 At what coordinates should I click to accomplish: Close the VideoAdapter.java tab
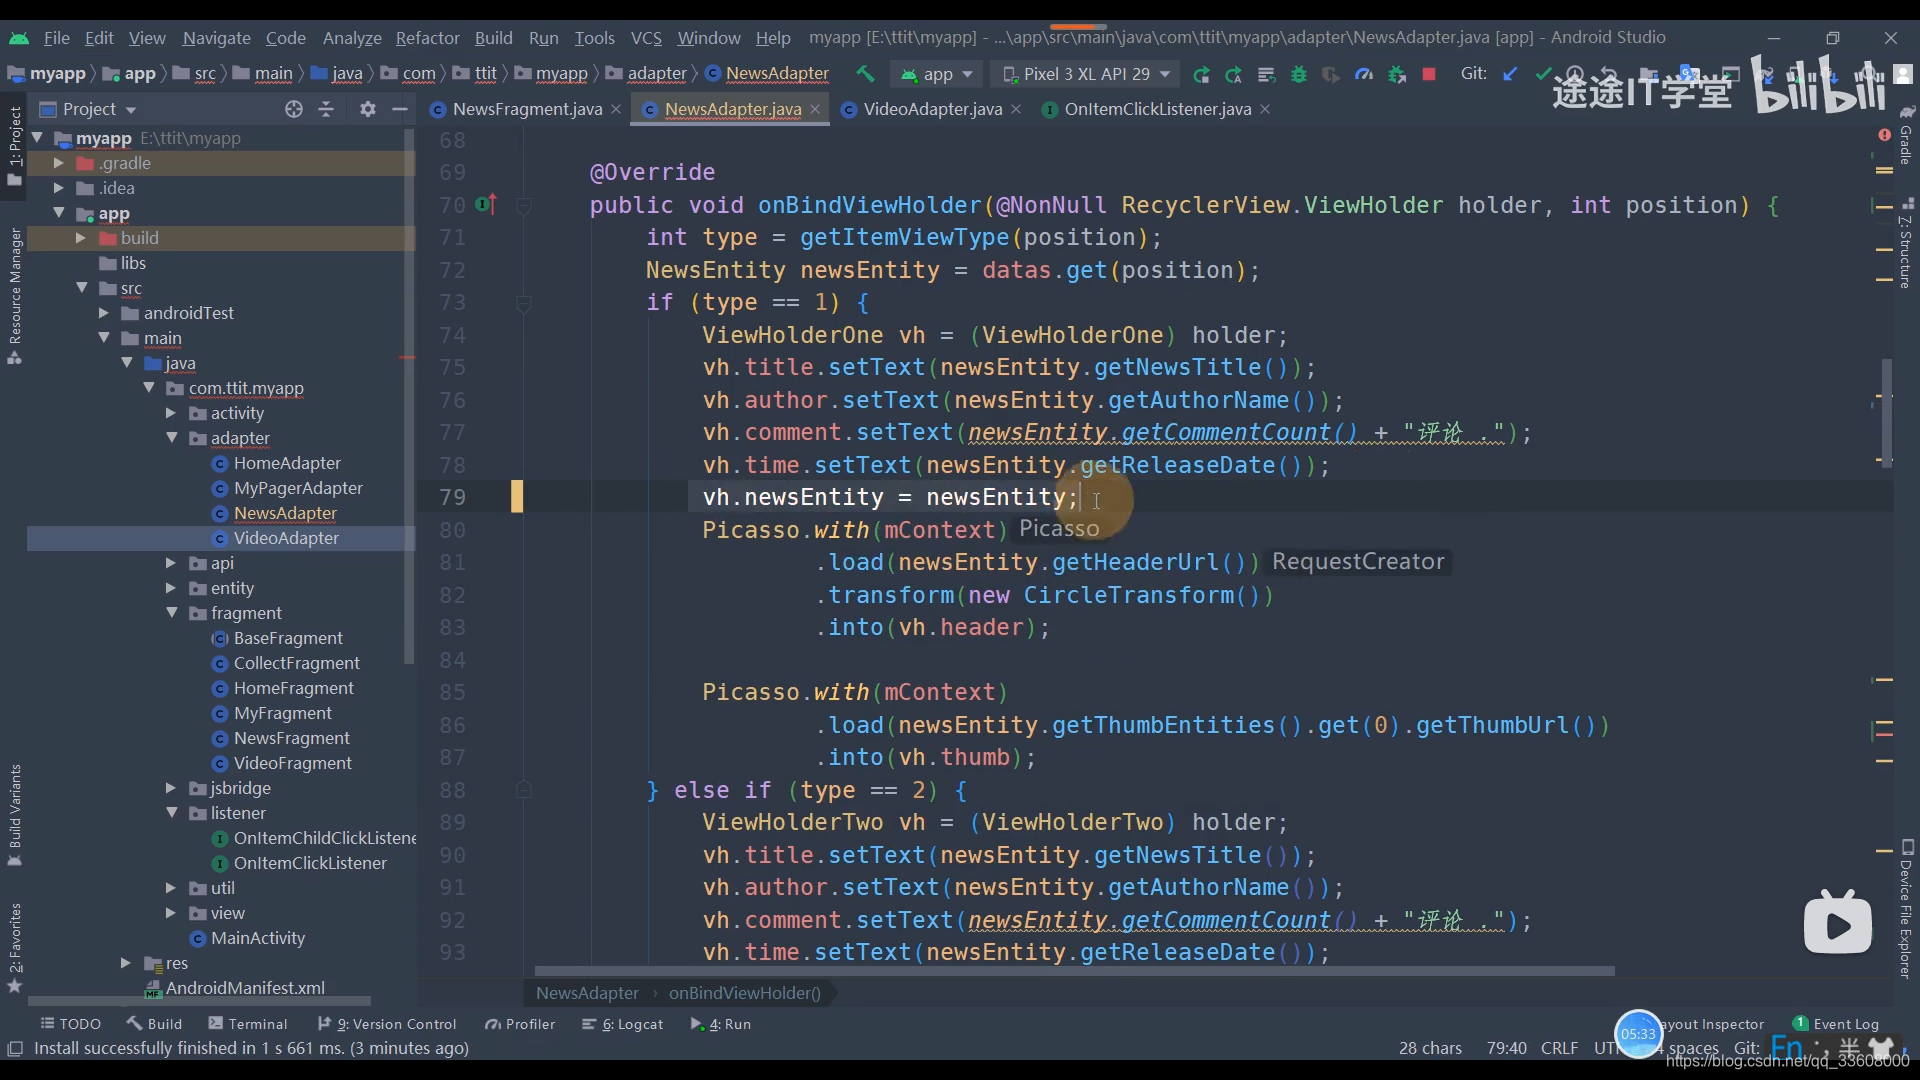pos(1016,109)
